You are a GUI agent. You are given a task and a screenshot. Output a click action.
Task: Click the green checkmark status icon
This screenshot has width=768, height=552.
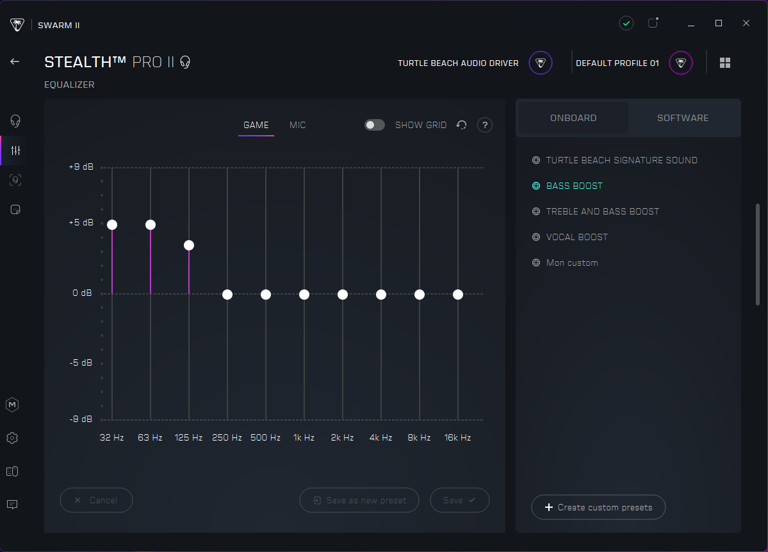click(x=626, y=23)
